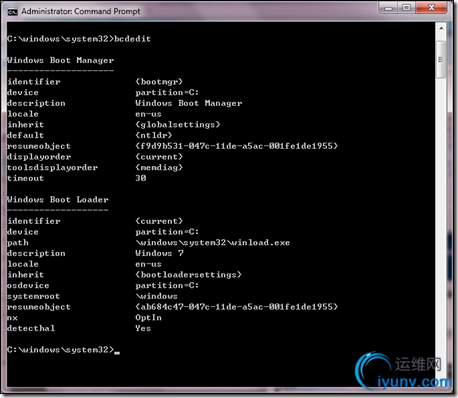Screen dimensions: 458x398
Task: Click the '{bootmgr}' identifier value
Action: point(159,82)
